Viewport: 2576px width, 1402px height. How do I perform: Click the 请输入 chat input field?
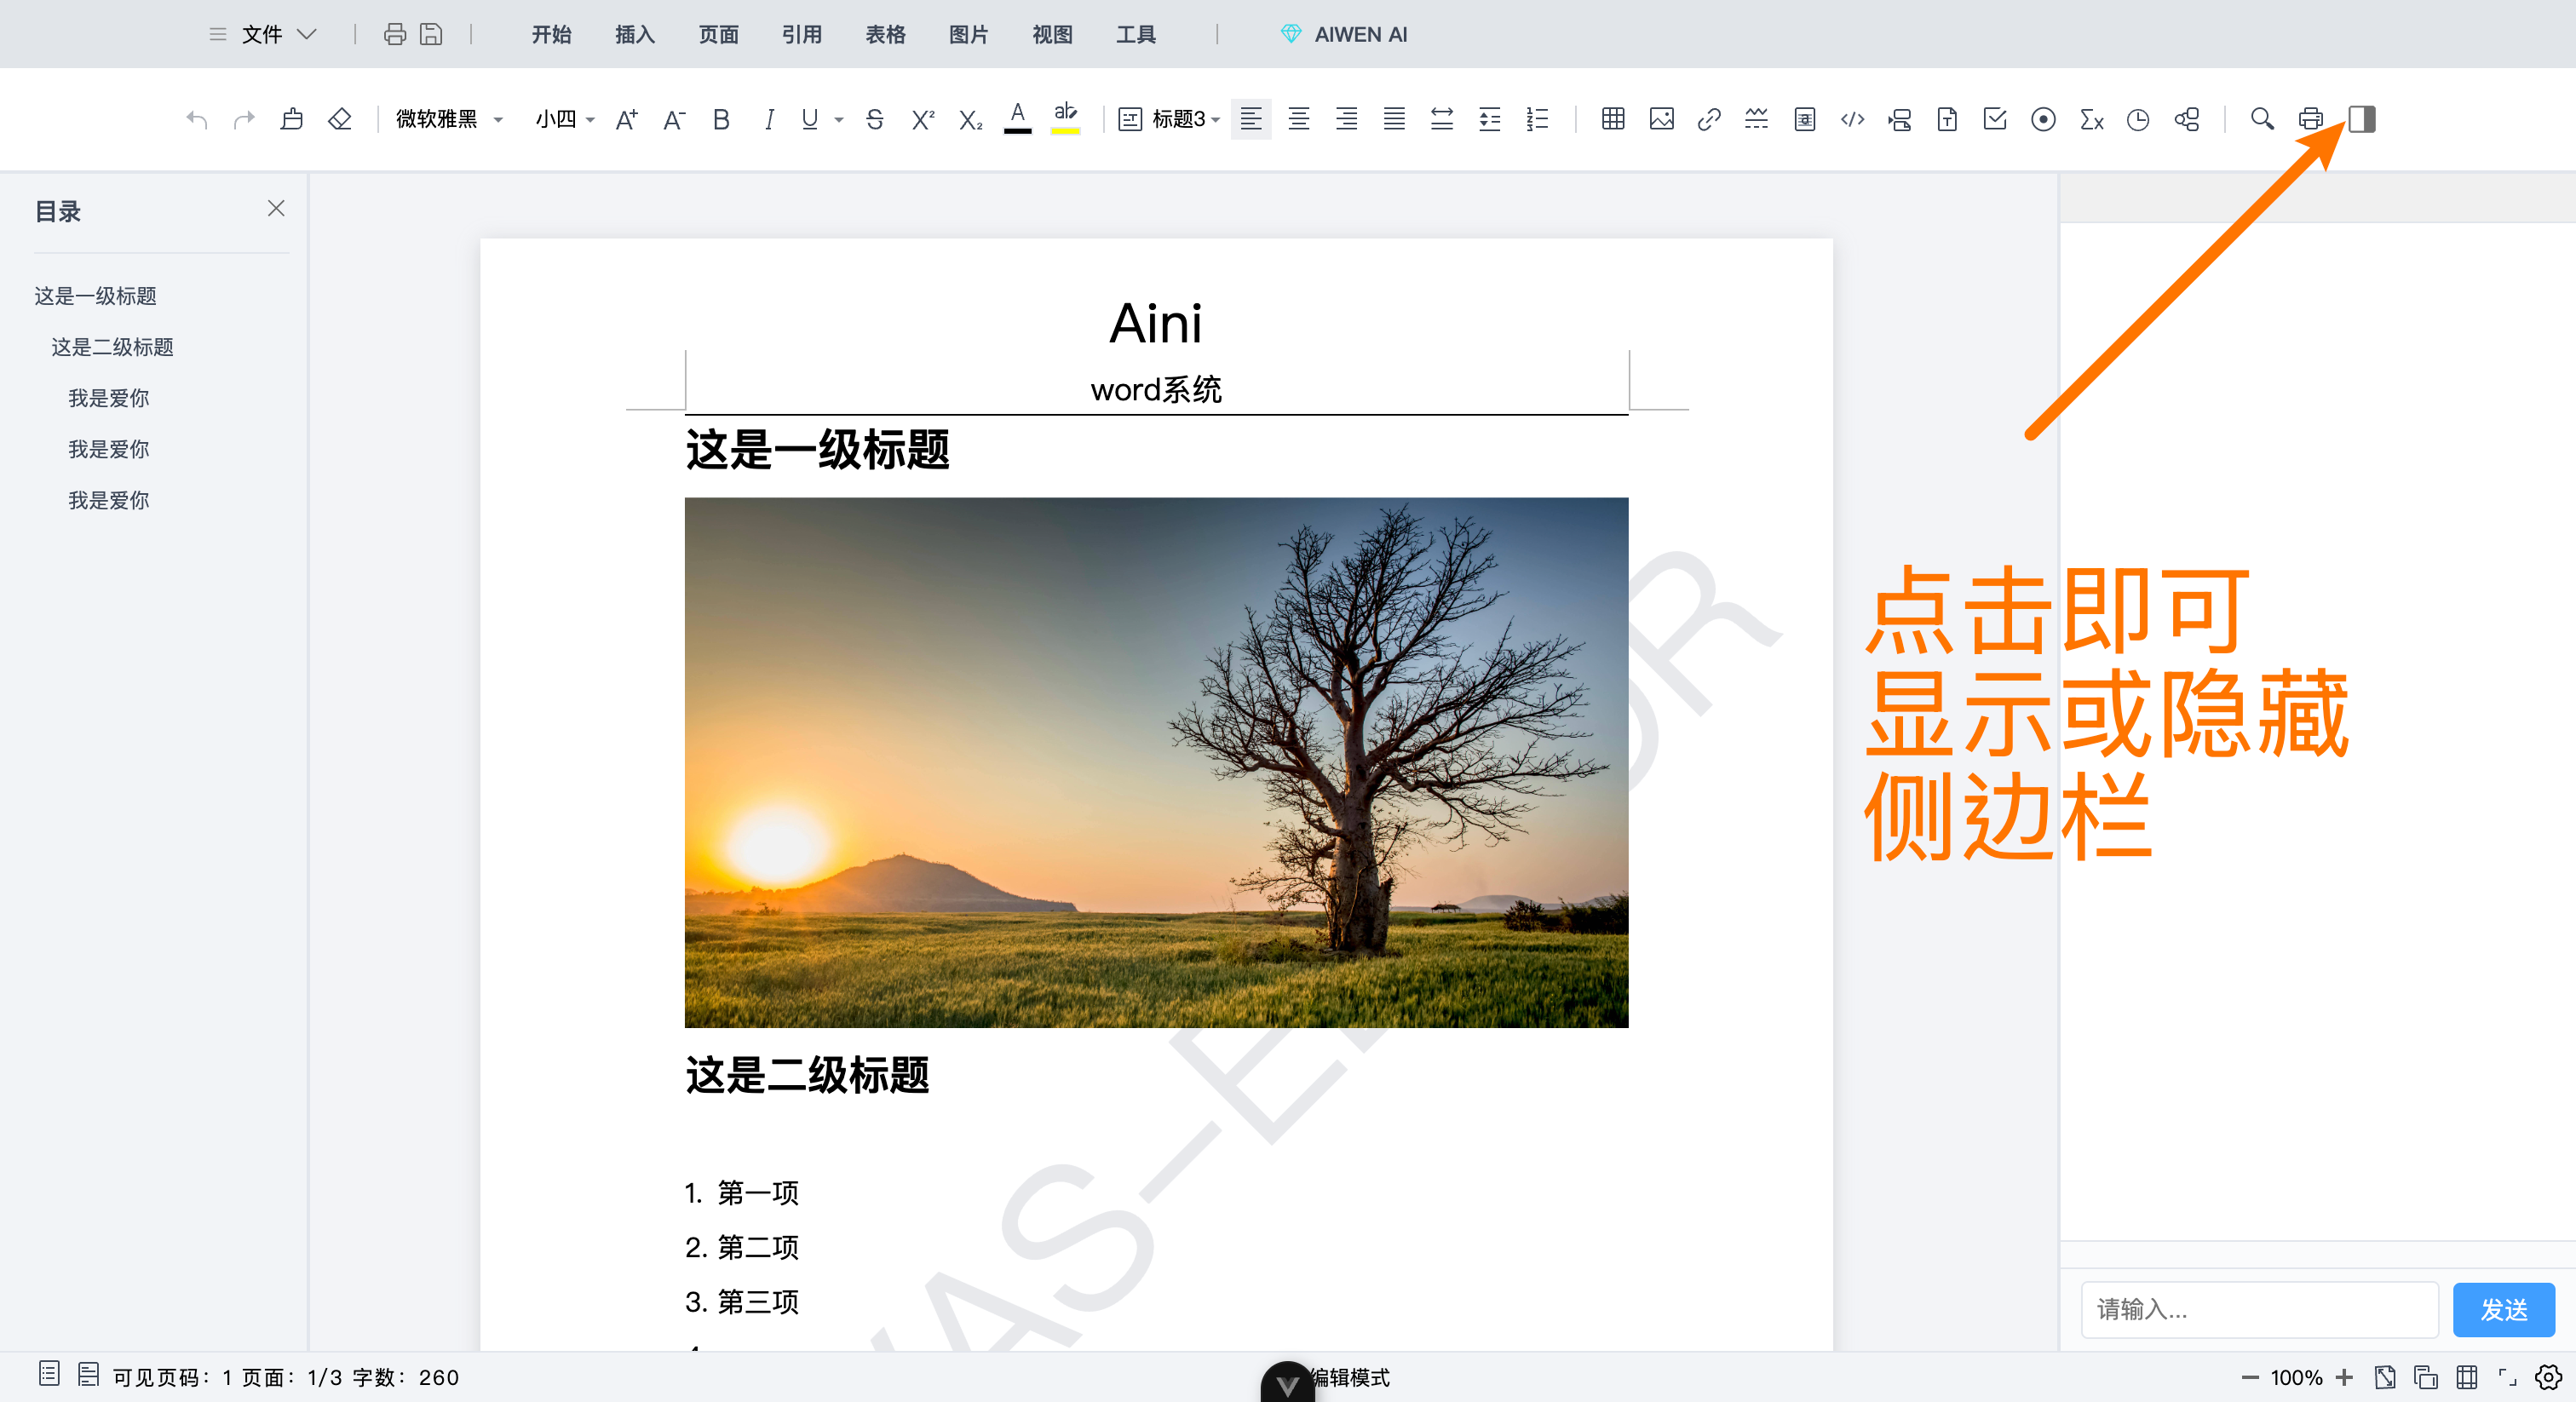tap(2258, 1309)
